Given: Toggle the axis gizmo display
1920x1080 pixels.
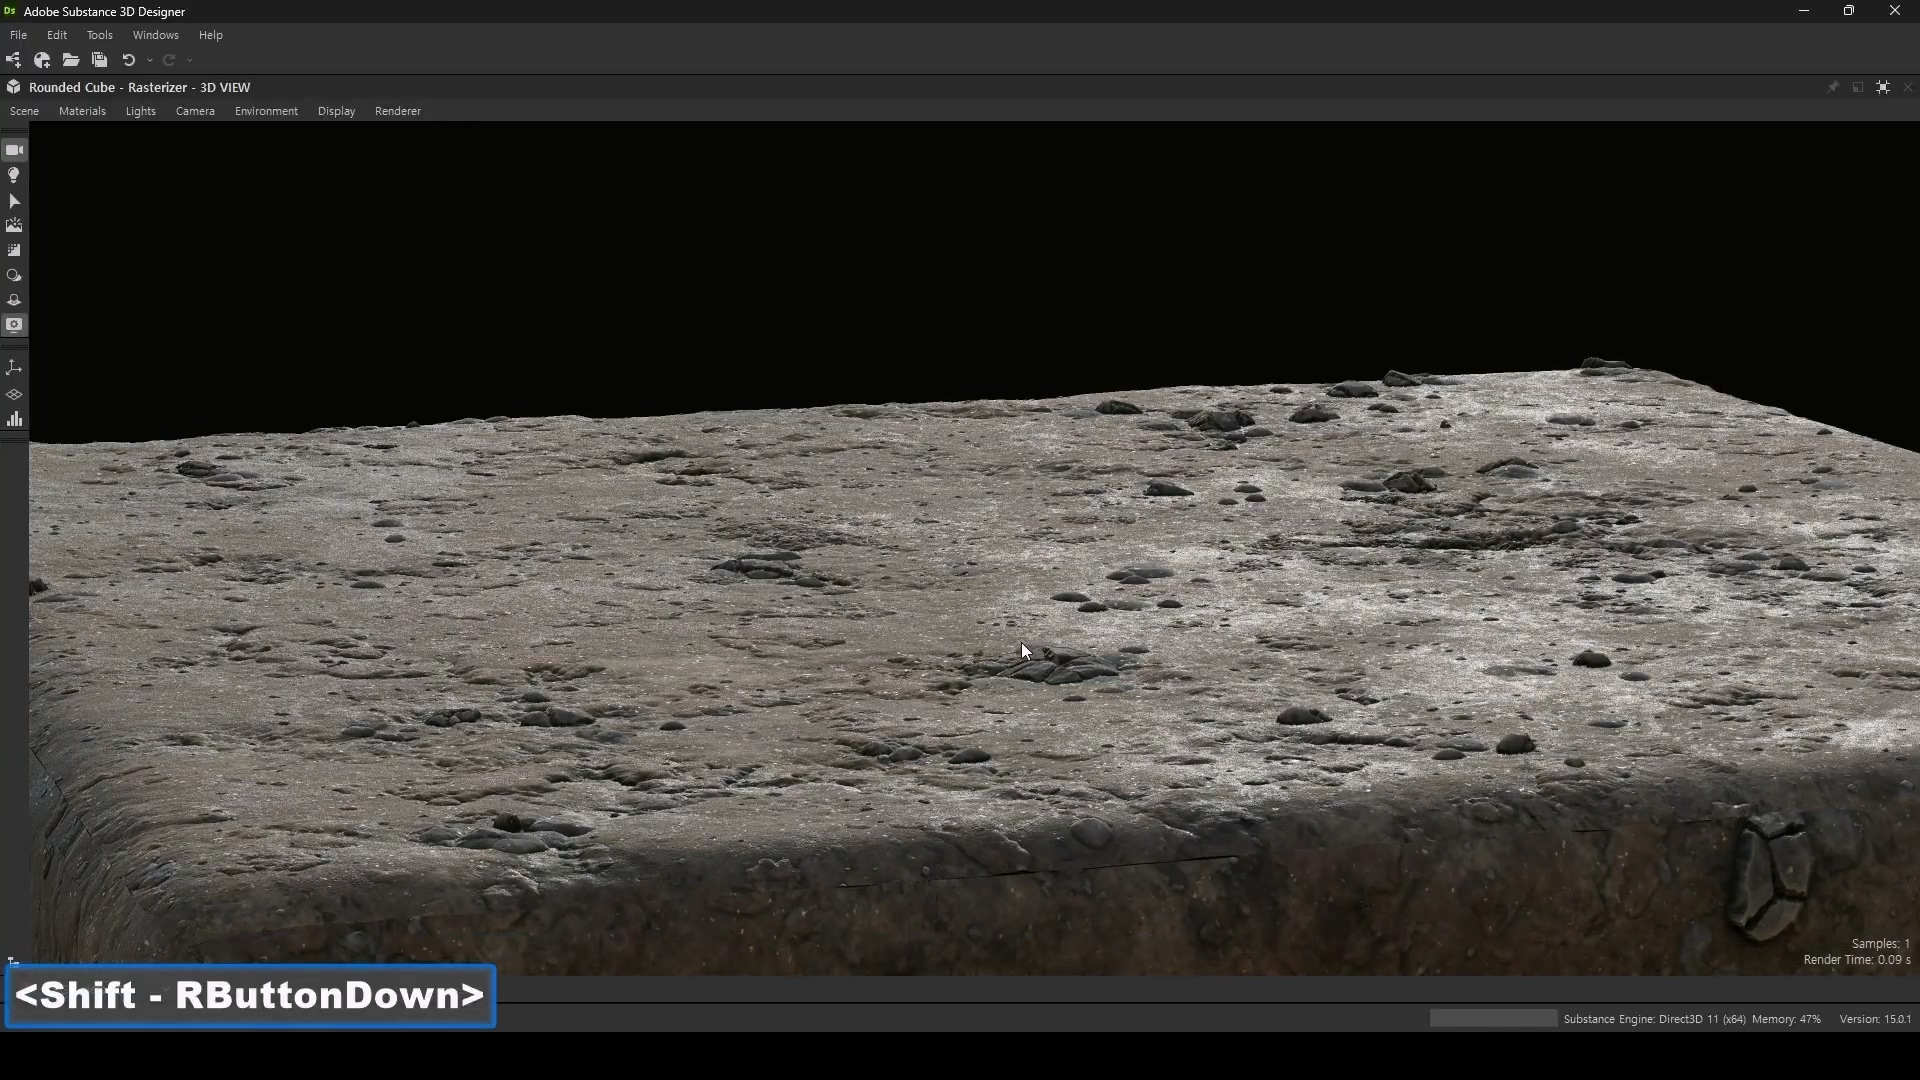Looking at the screenshot, I should pos(14,368).
